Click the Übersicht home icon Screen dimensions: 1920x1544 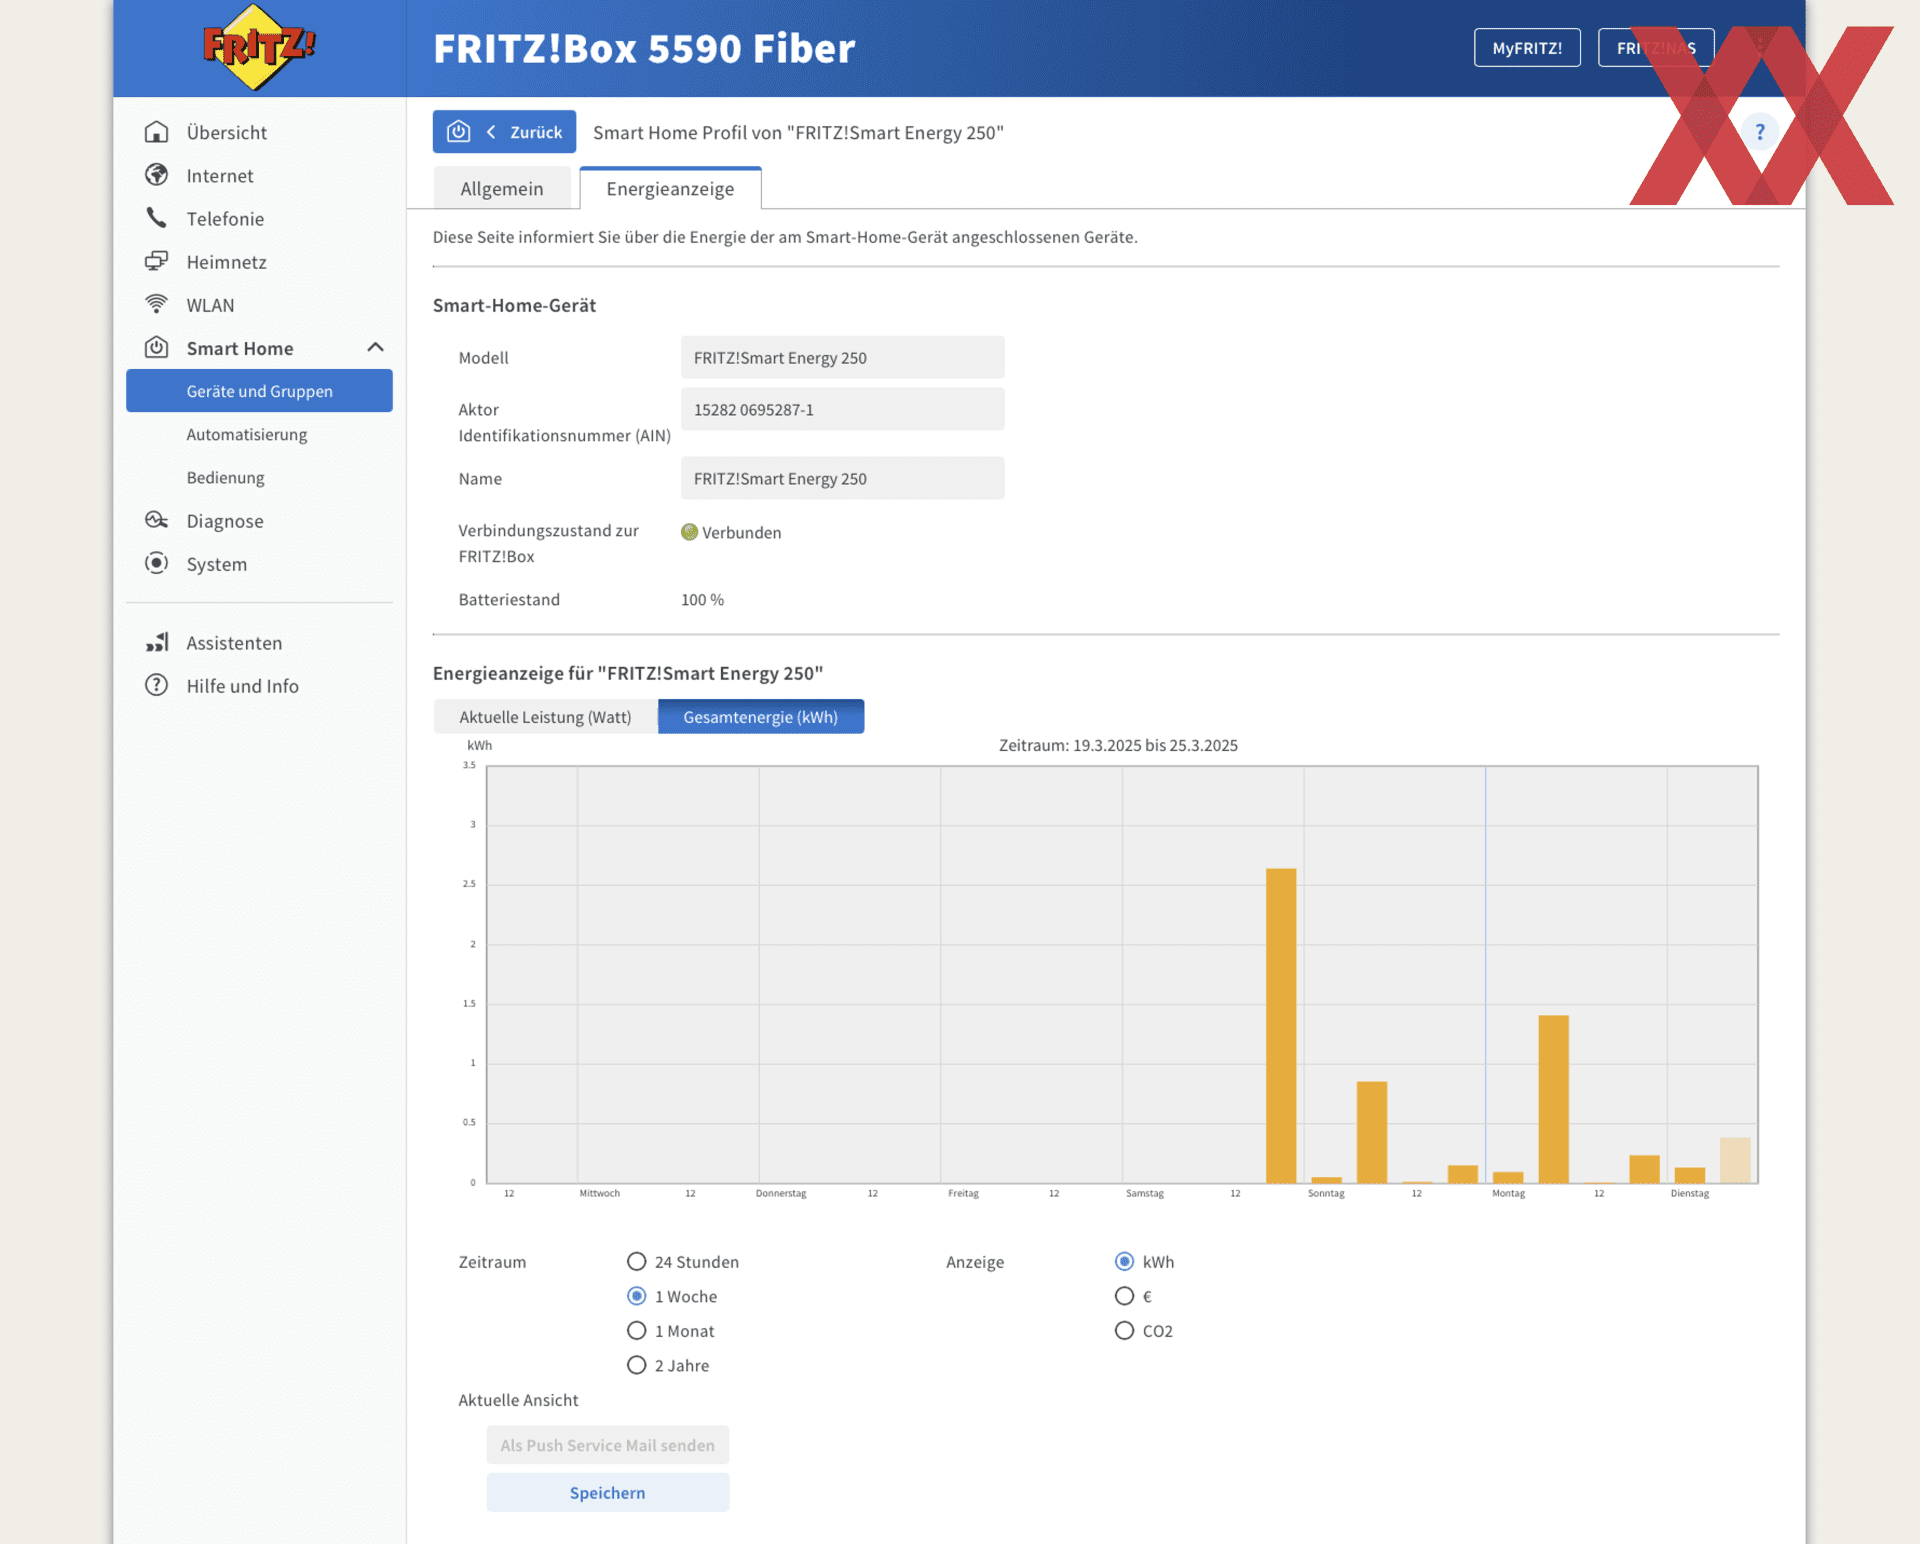click(156, 132)
